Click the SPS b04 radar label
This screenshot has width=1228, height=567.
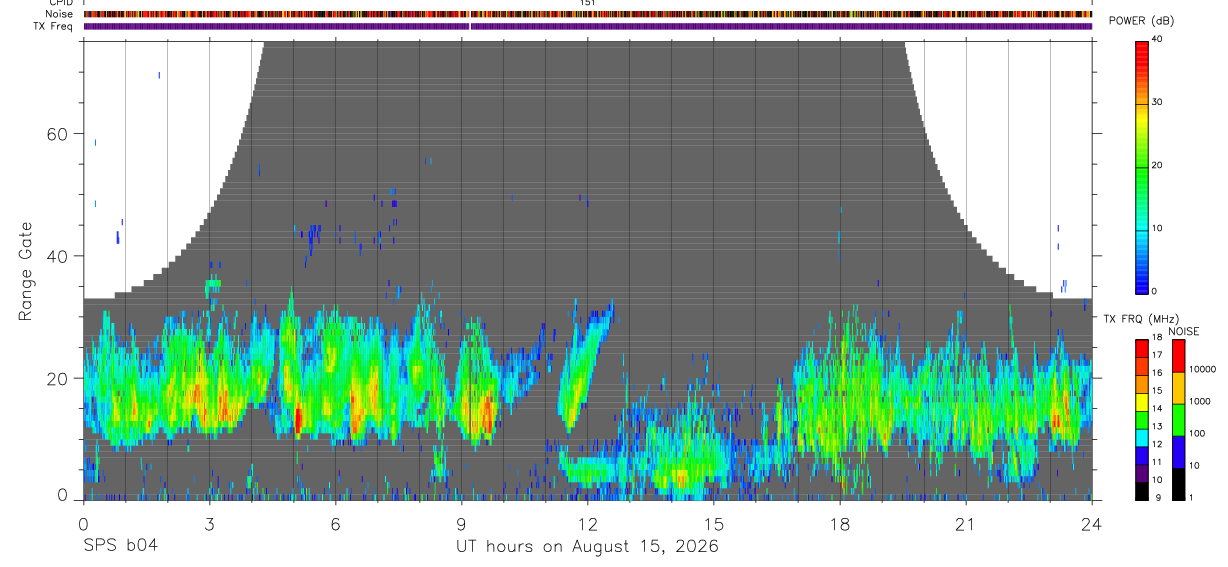119,546
